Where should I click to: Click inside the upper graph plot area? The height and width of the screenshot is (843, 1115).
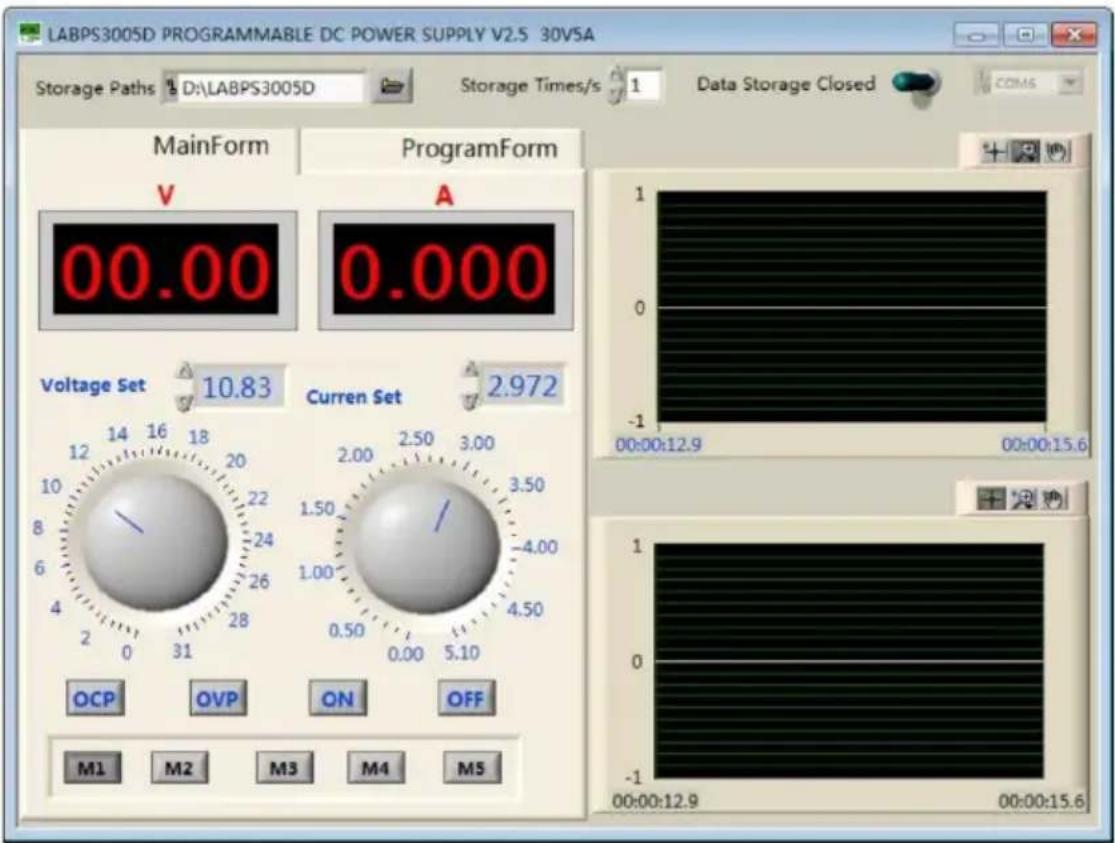[x=851, y=307]
